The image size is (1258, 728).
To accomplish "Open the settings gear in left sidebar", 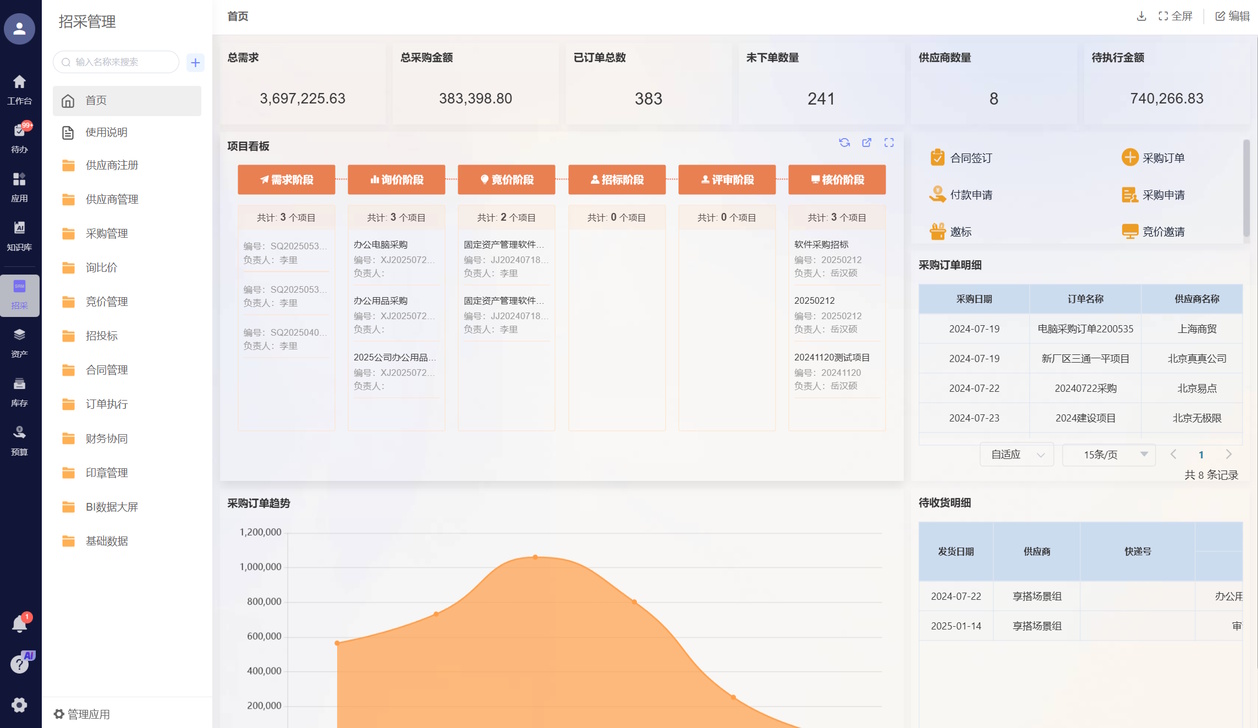I will point(19,705).
